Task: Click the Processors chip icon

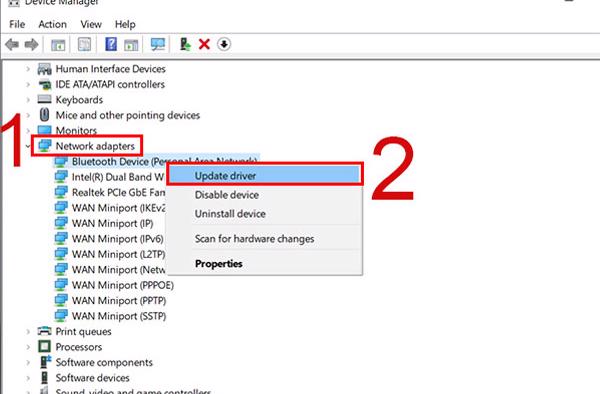Action: tap(44, 347)
